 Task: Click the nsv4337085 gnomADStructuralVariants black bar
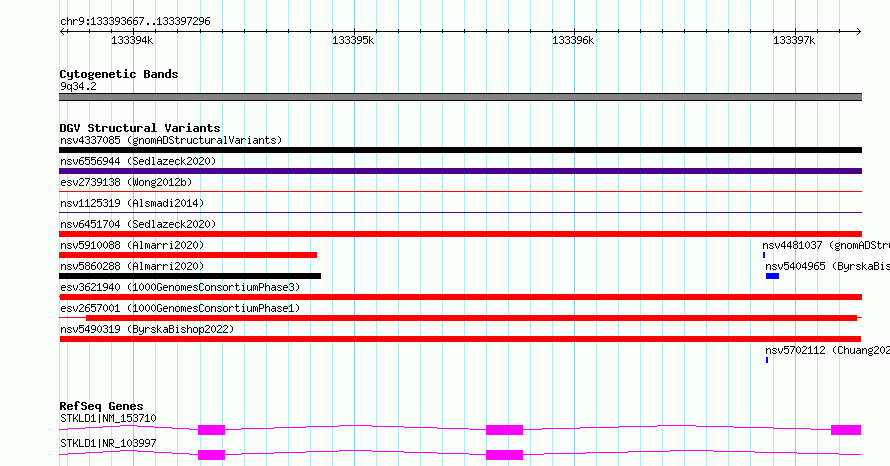click(460, 150)
